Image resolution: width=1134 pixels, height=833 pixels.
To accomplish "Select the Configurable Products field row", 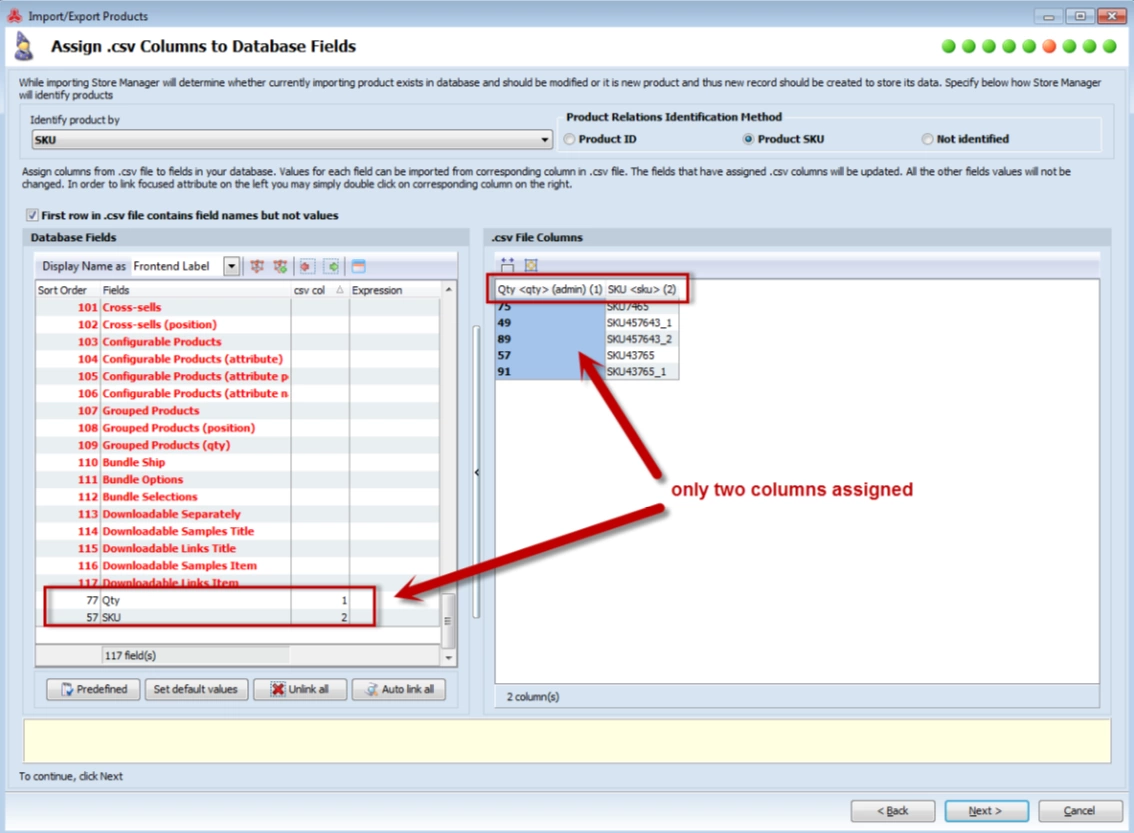I will coord(237,342).
